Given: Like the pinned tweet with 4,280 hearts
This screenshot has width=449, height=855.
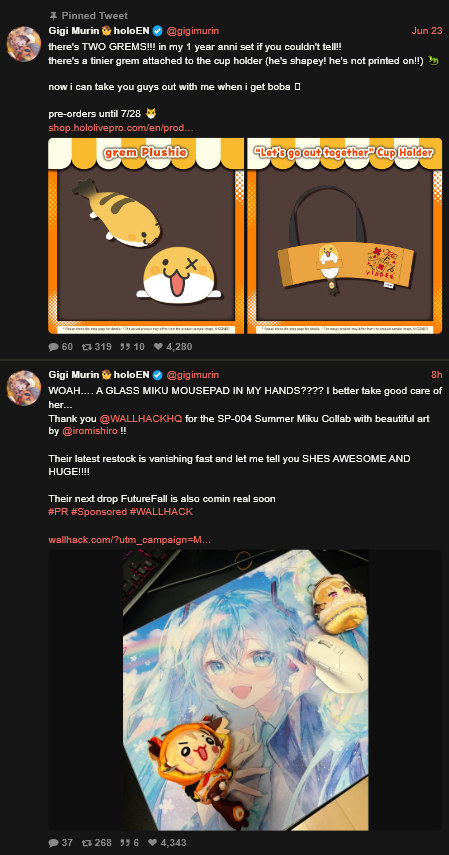Looking at the screenshot, I should [x=158, y=346].
